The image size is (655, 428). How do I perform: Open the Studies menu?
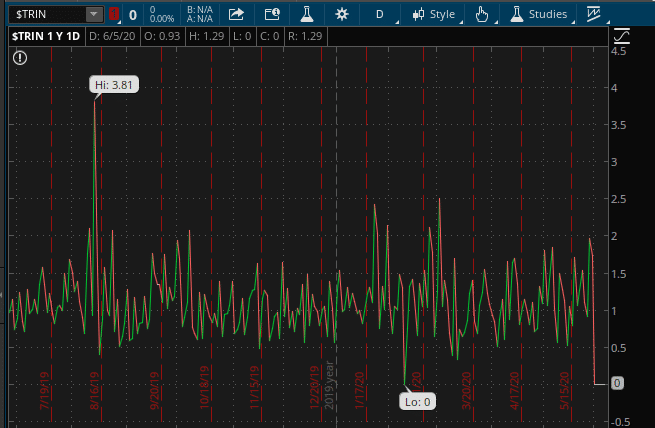tap(538, 14)
